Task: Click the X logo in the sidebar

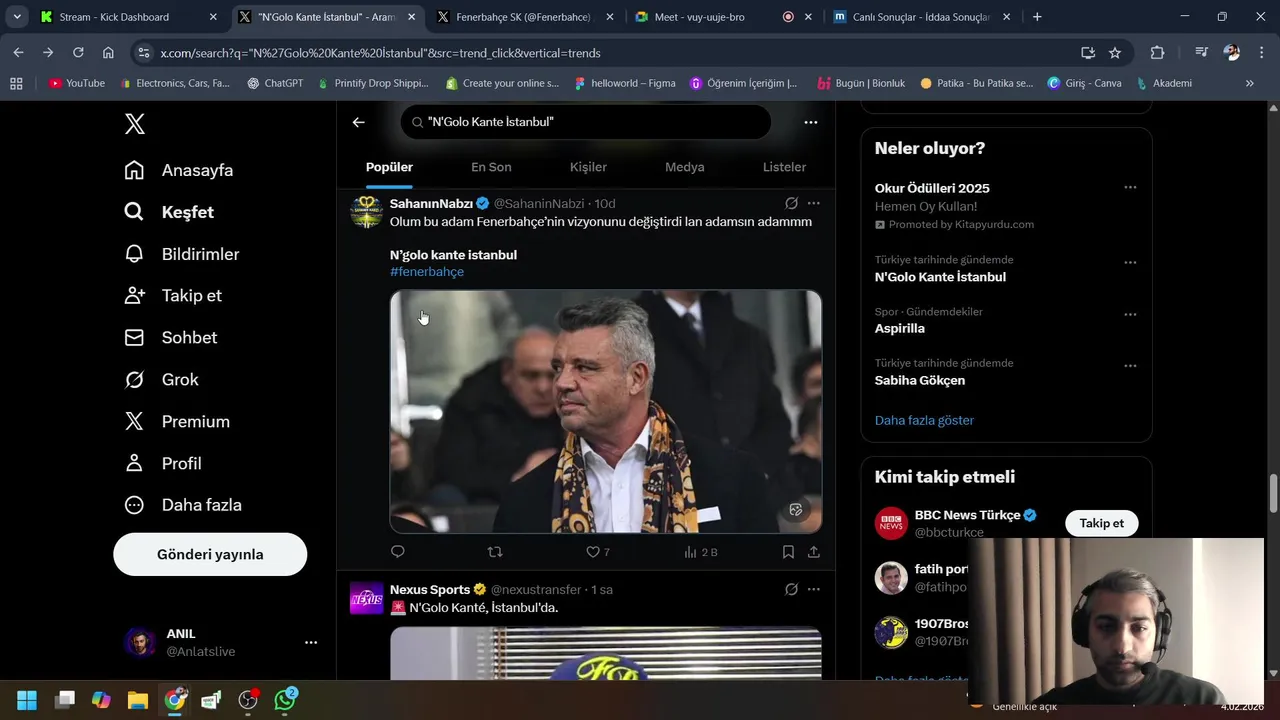Action: point(135,124)
